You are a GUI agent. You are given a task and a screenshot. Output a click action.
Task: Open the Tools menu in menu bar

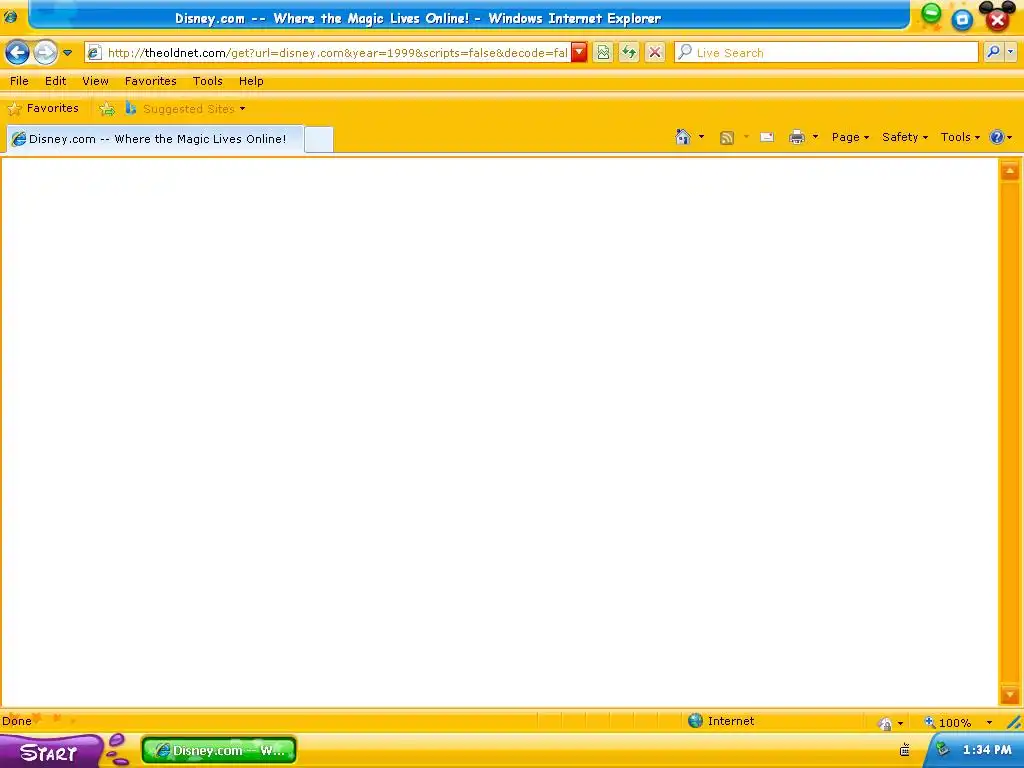point(208,81)
